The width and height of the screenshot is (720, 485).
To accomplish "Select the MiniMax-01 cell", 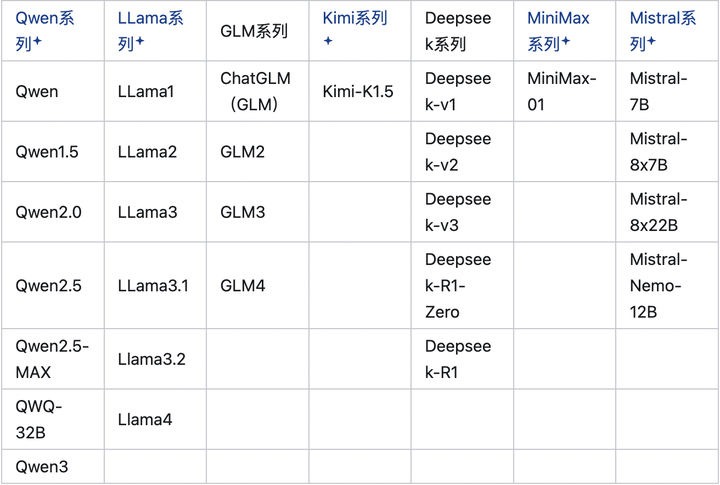I will 561,91.
